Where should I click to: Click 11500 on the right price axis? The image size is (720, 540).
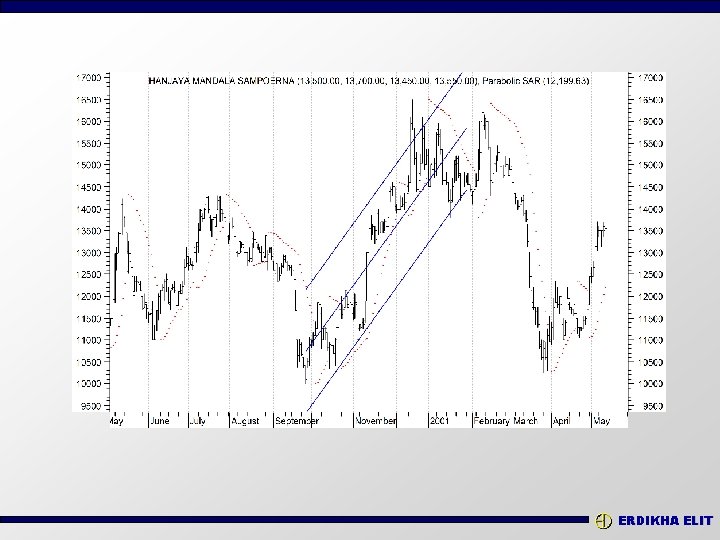[650, 319]
